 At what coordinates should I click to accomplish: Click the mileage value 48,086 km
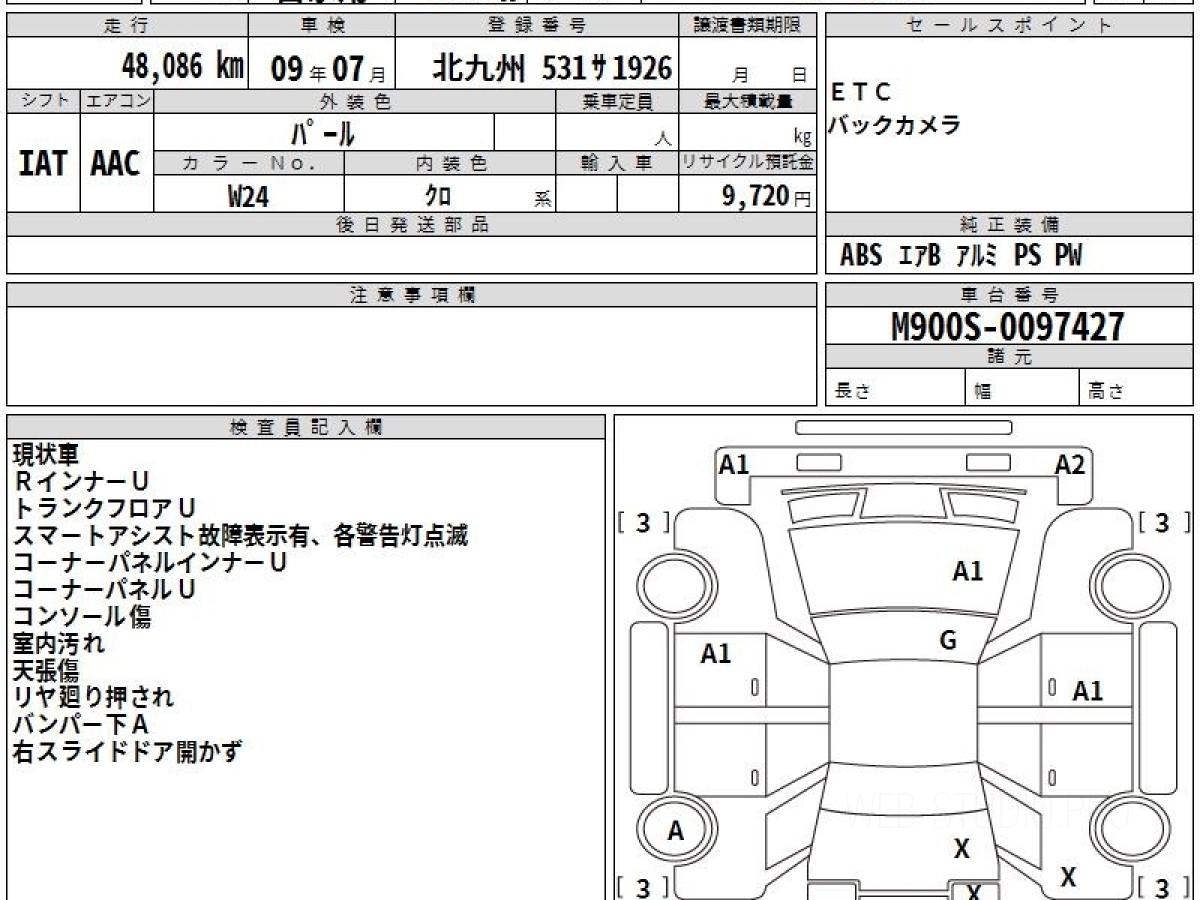[182, 68]
